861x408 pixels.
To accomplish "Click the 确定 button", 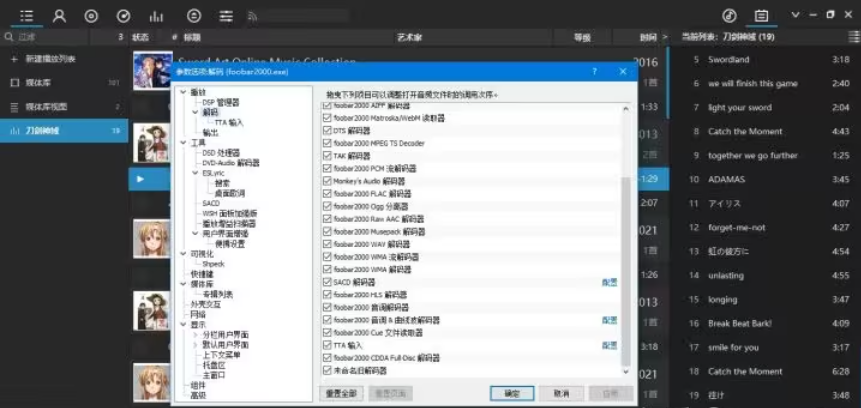I will tap(512, 393).
